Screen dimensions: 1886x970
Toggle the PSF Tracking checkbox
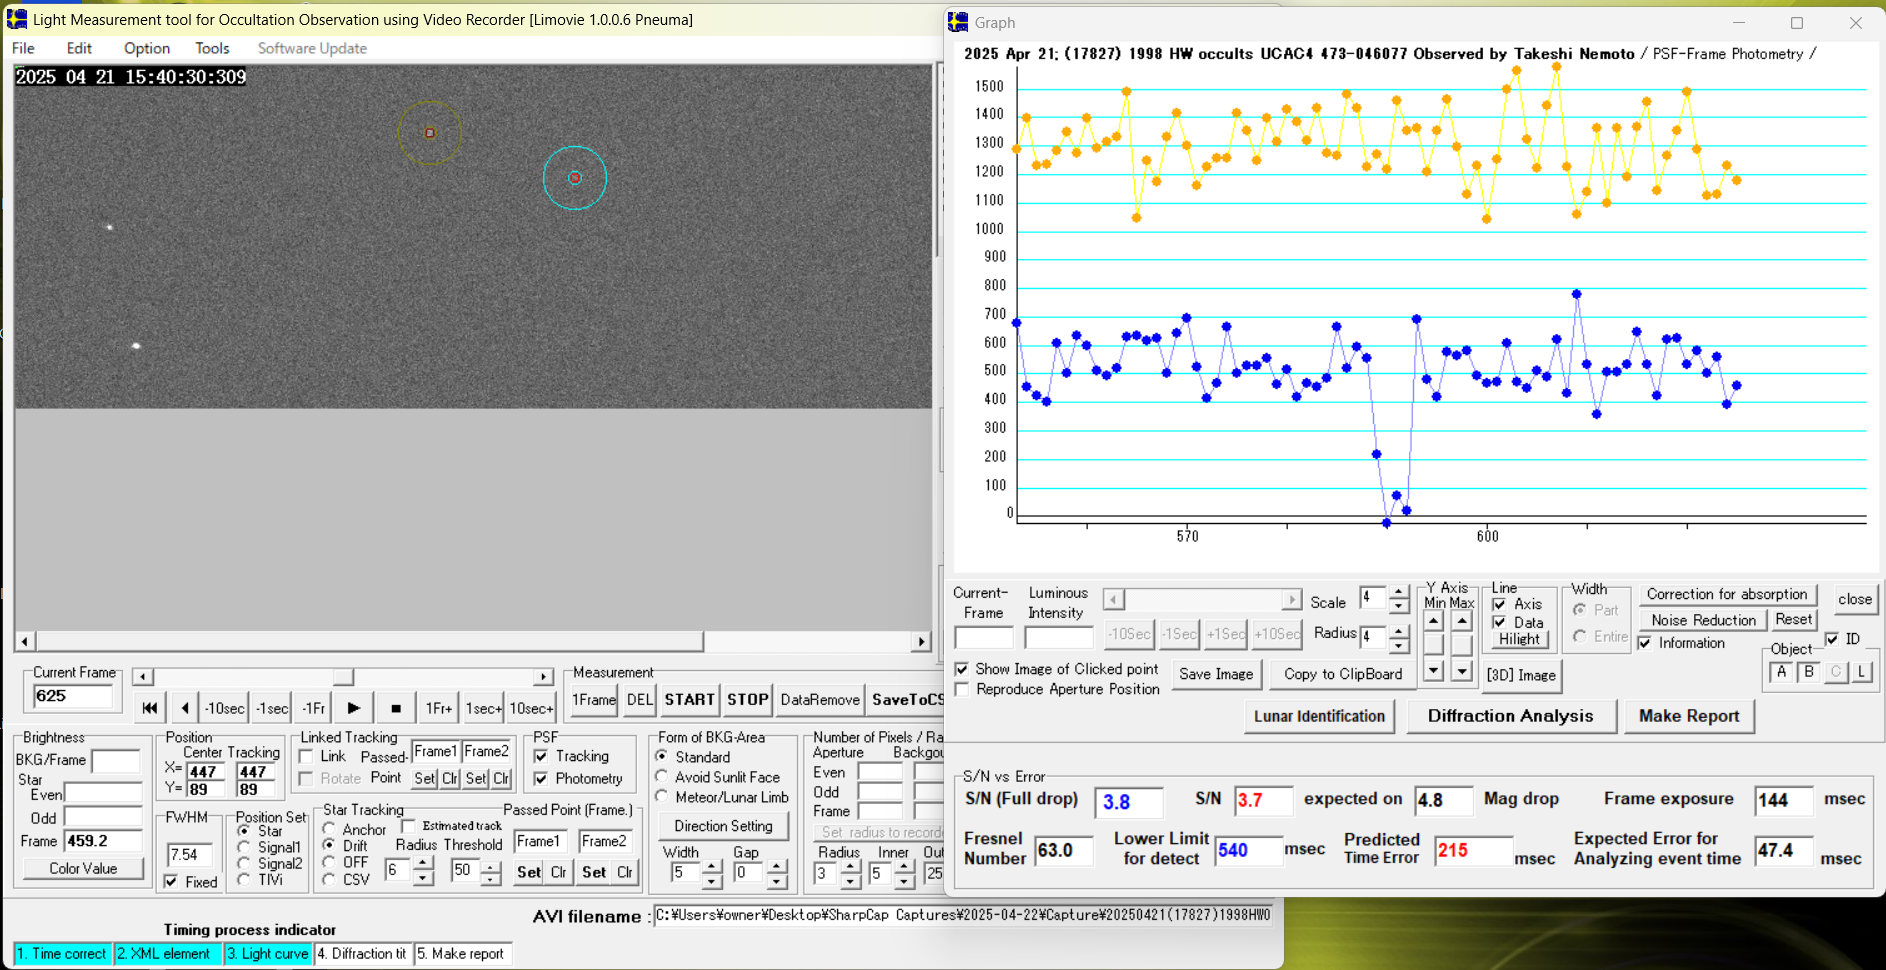coord(541,757)
